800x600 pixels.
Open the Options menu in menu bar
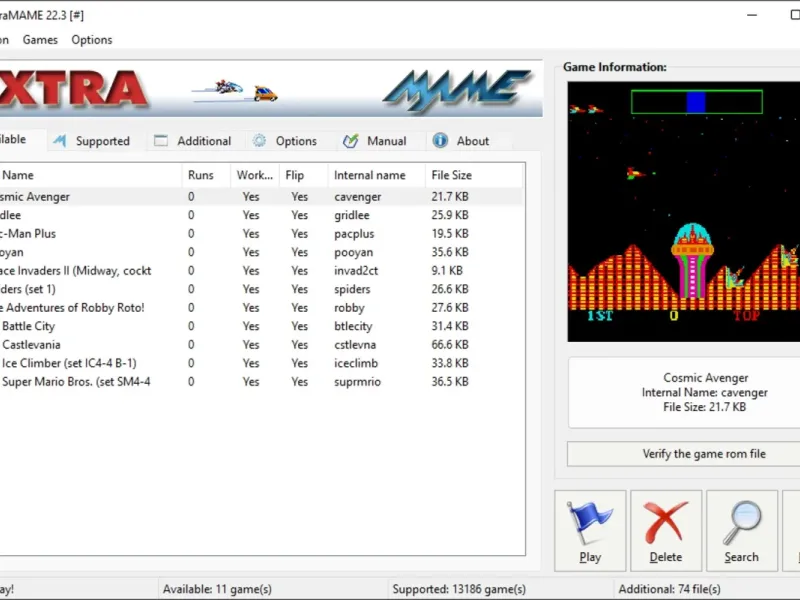[92, 40]
